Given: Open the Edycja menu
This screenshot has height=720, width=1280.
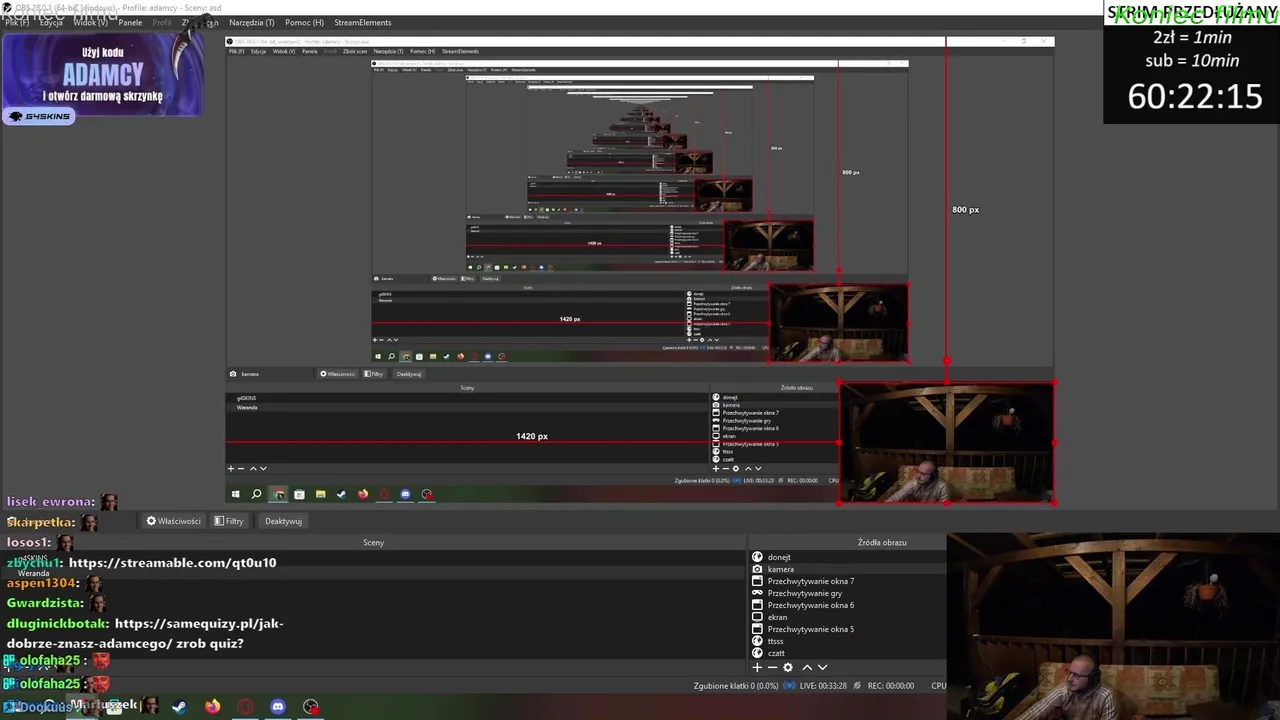Looking at the screenshot, I should pyautogui.click(x=51, y=22).
